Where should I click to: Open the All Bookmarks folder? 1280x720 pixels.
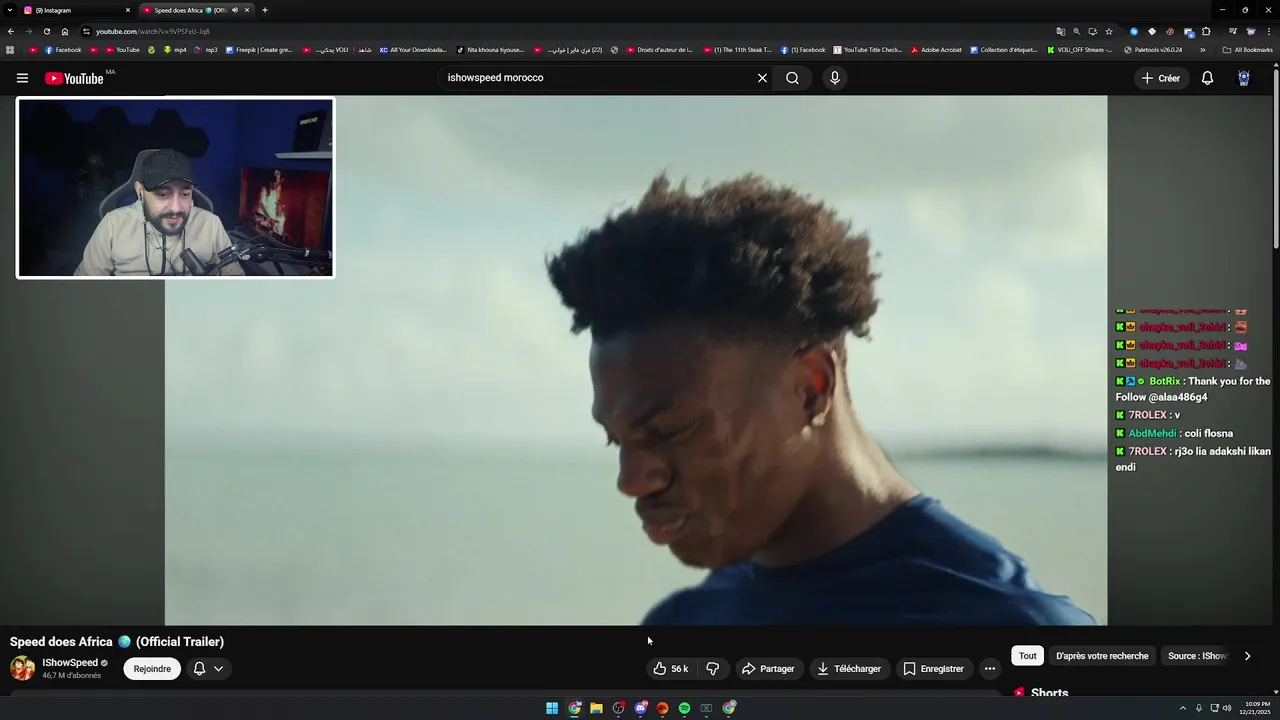tap(1247, 49)
